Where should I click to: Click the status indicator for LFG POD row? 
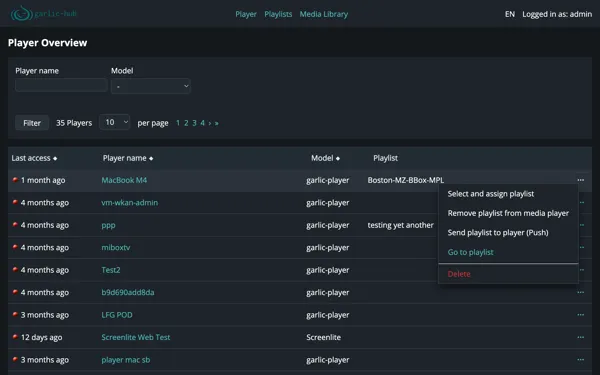pyautogui.click(x=15, y=315)
